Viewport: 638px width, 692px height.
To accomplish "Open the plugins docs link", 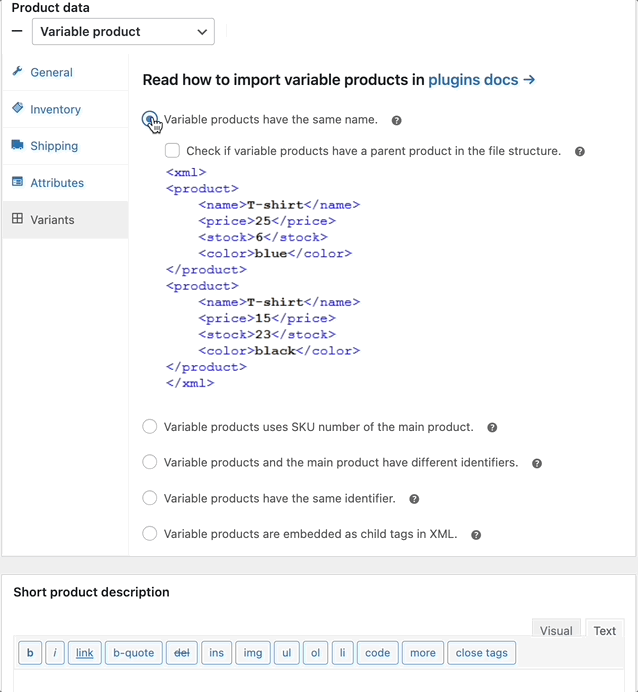I will pyautogui.click(x=481, y=80).
